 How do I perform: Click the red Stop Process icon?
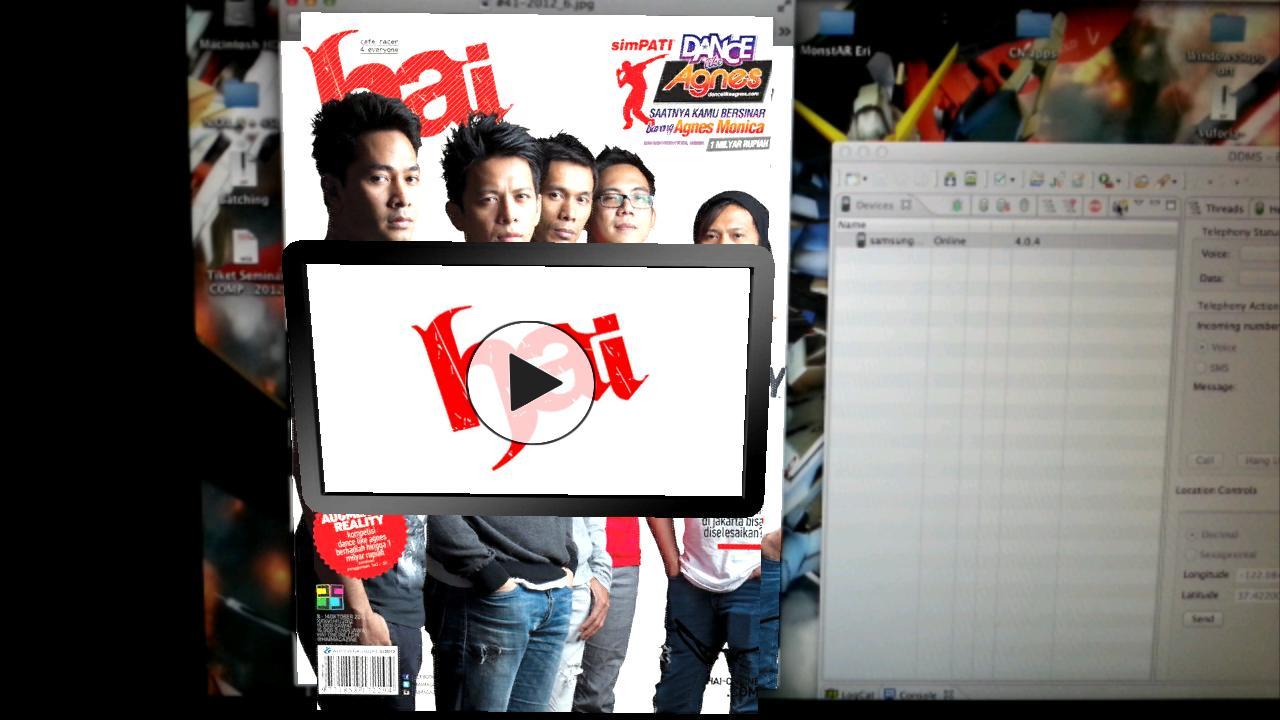(1095, 206)
